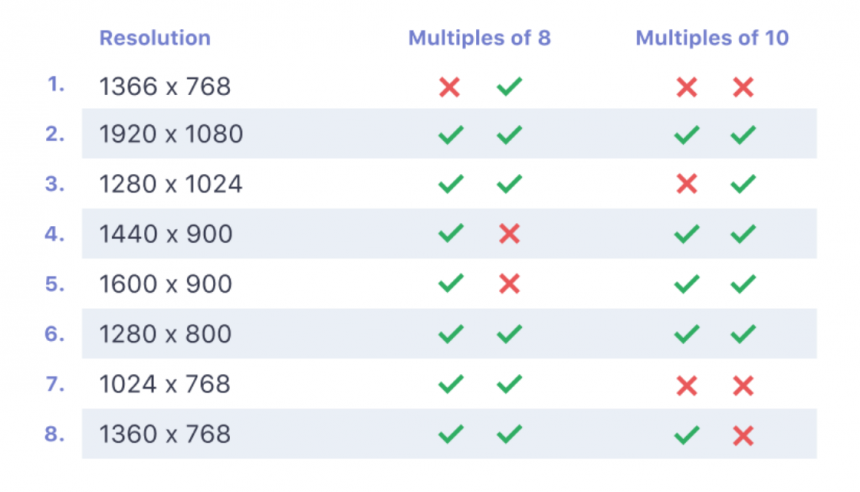The height and width of the screenshot is (492, 860).
Task: Click the Multiples of 8 column header
Action: click(479, 38)
